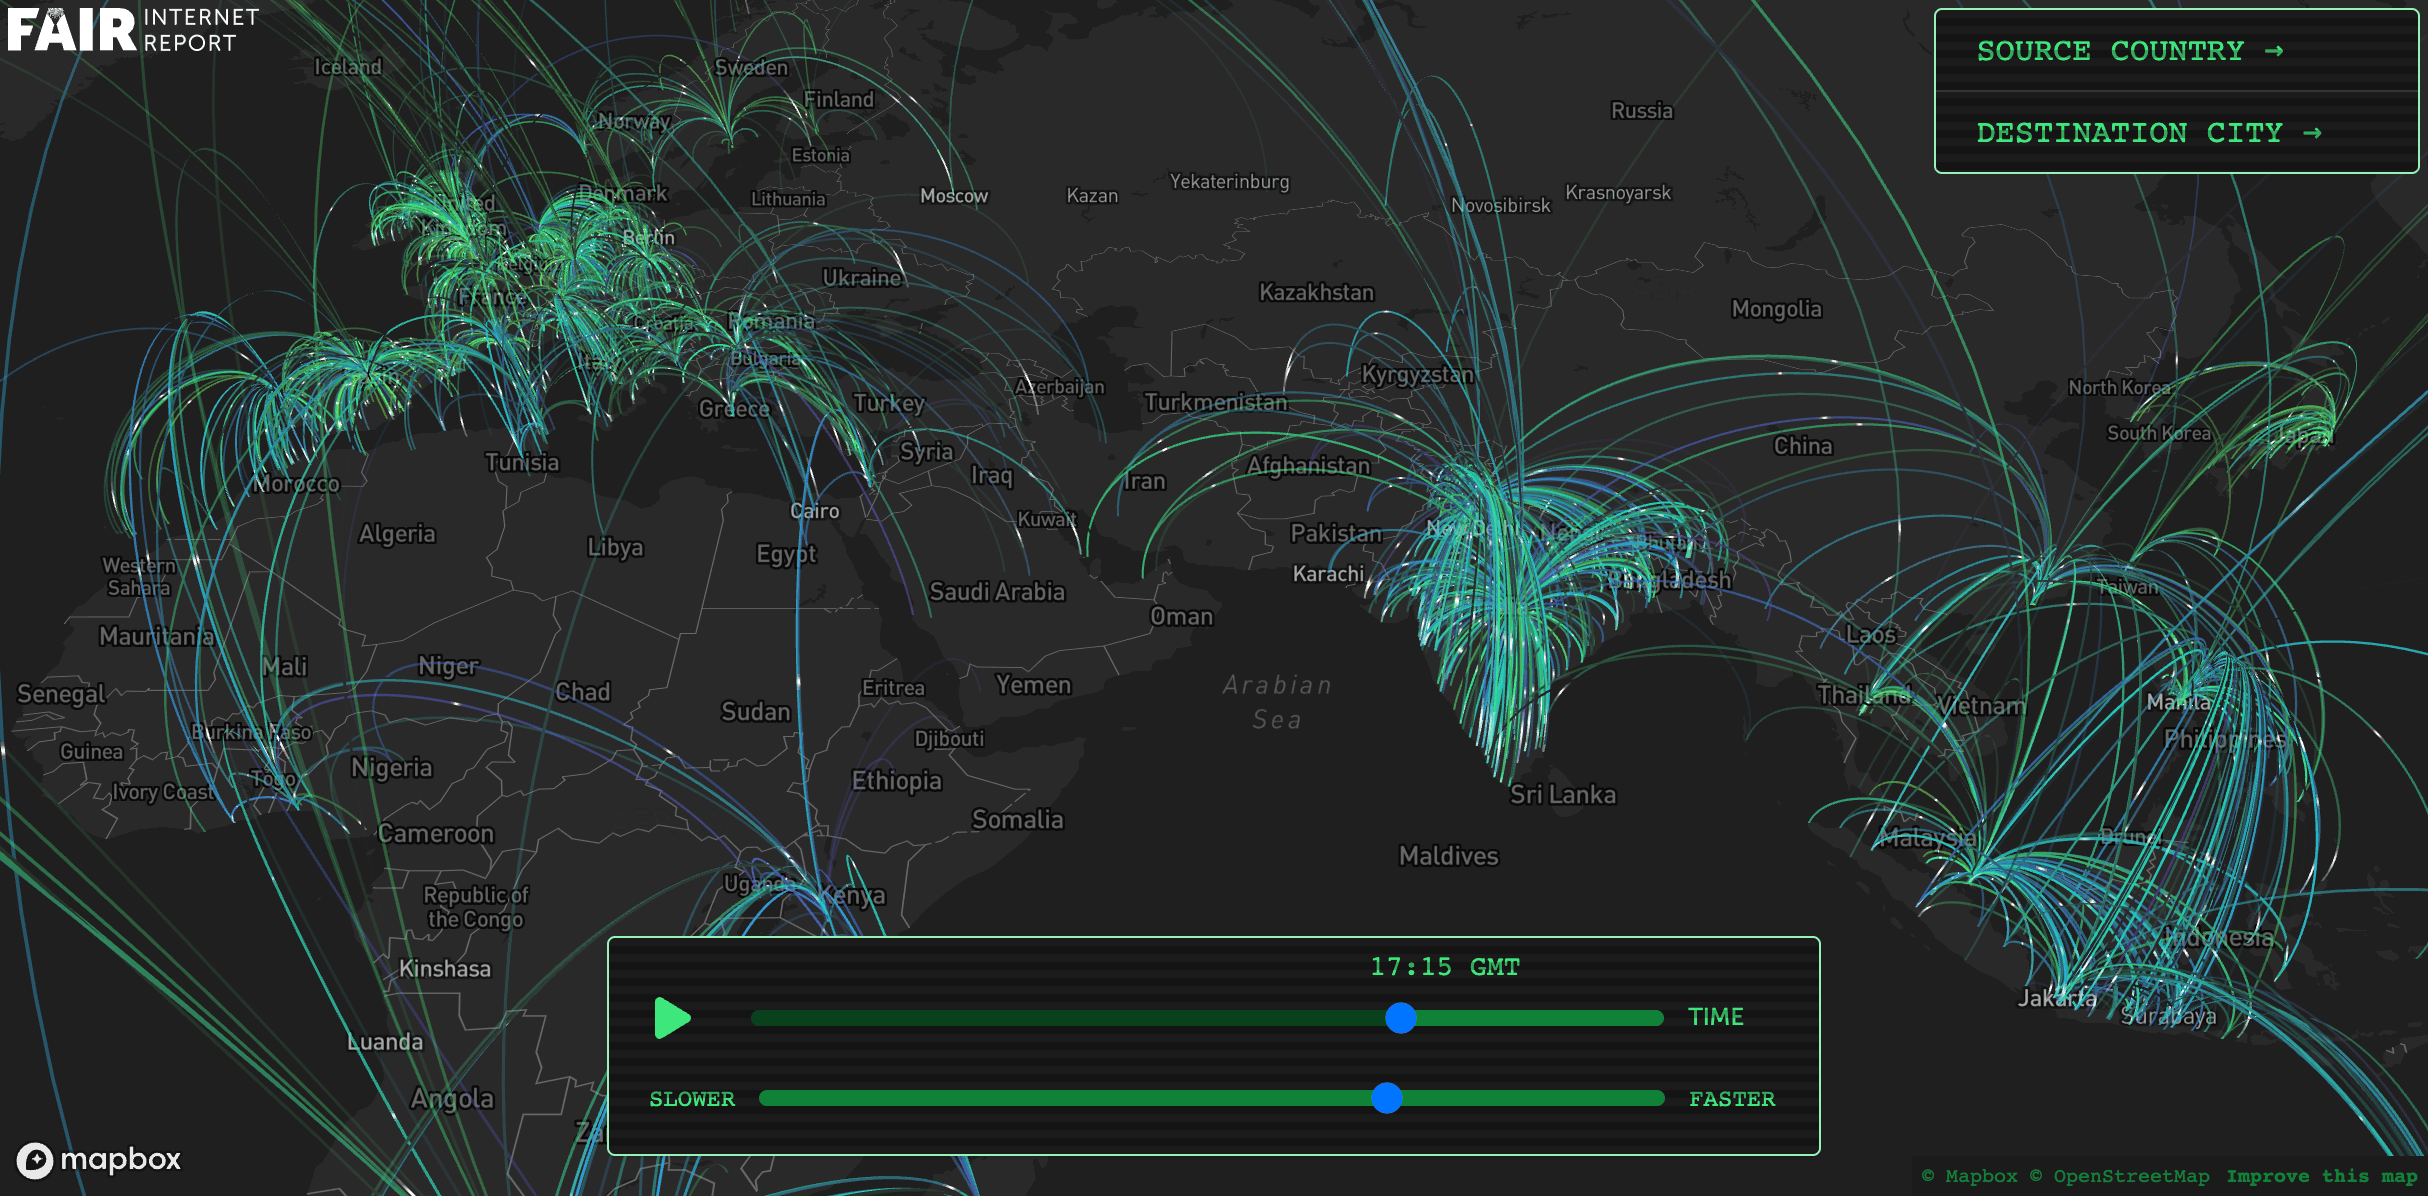Image resolution: width=2428 pixels, height=1196 pixels.
Task: Click the SLOWER speed label
Action: [x=692, y=1099]
